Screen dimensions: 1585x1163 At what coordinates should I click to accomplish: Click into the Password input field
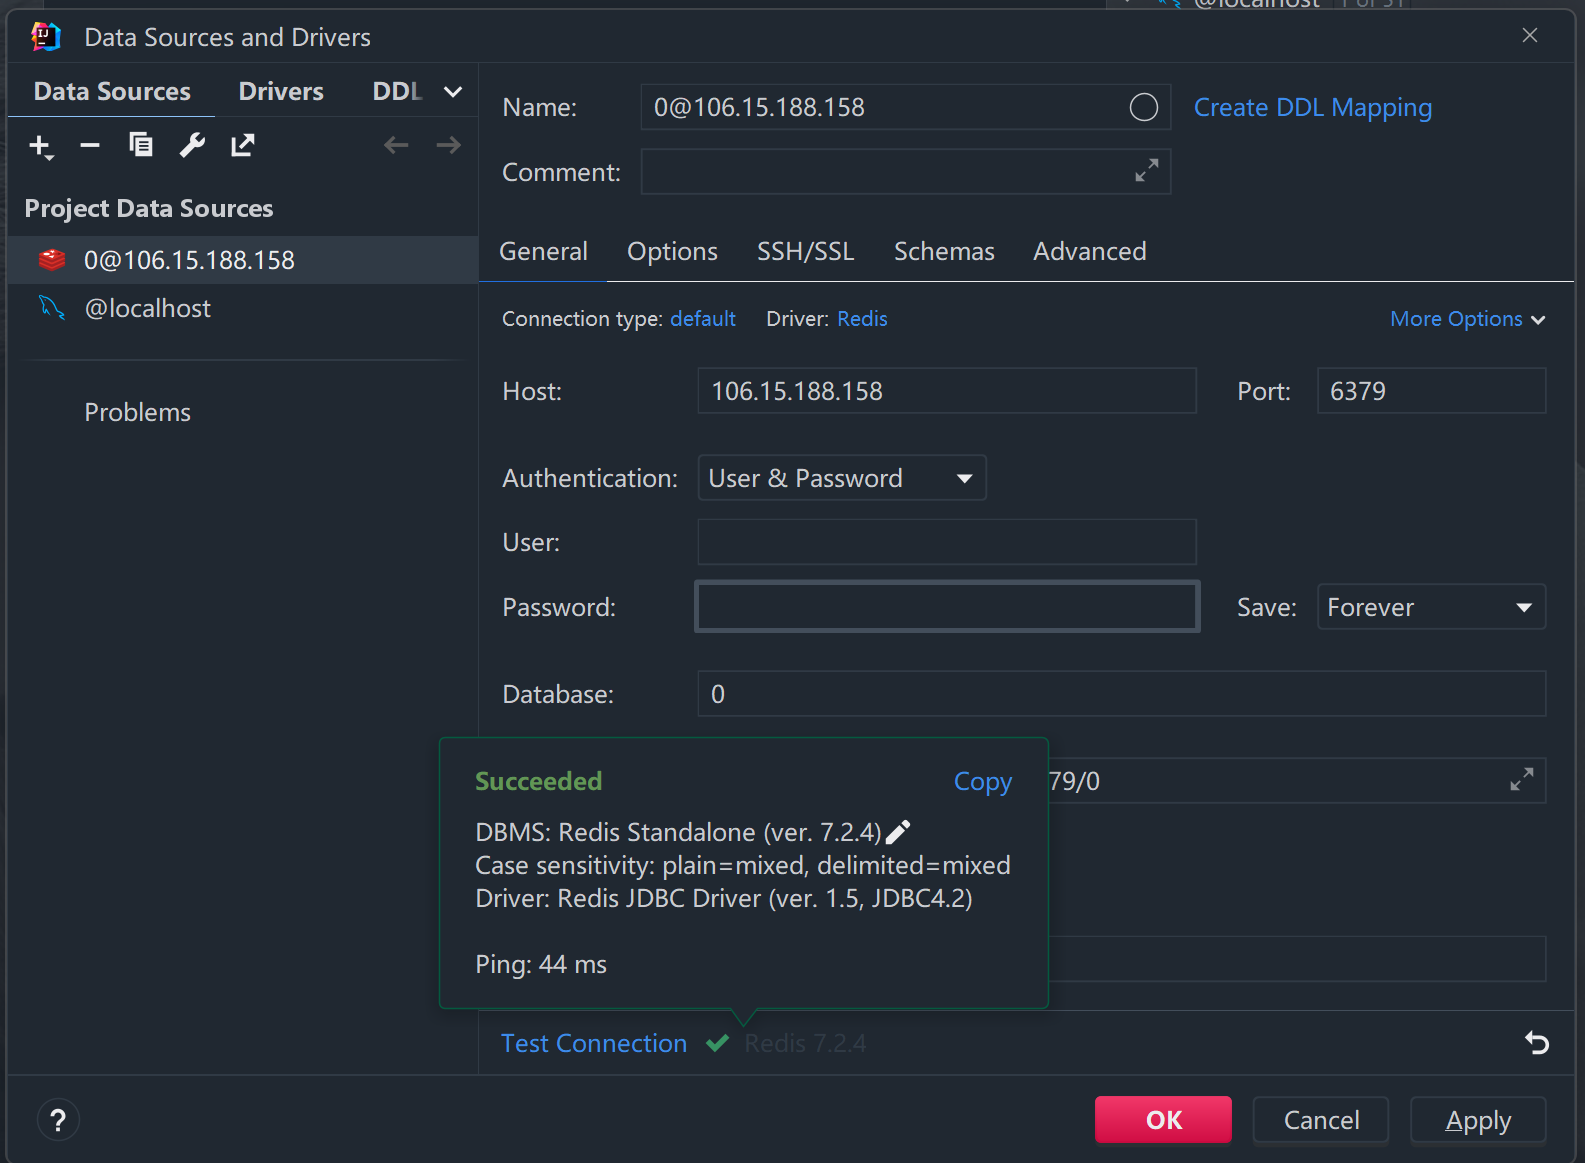pos(946,607)
